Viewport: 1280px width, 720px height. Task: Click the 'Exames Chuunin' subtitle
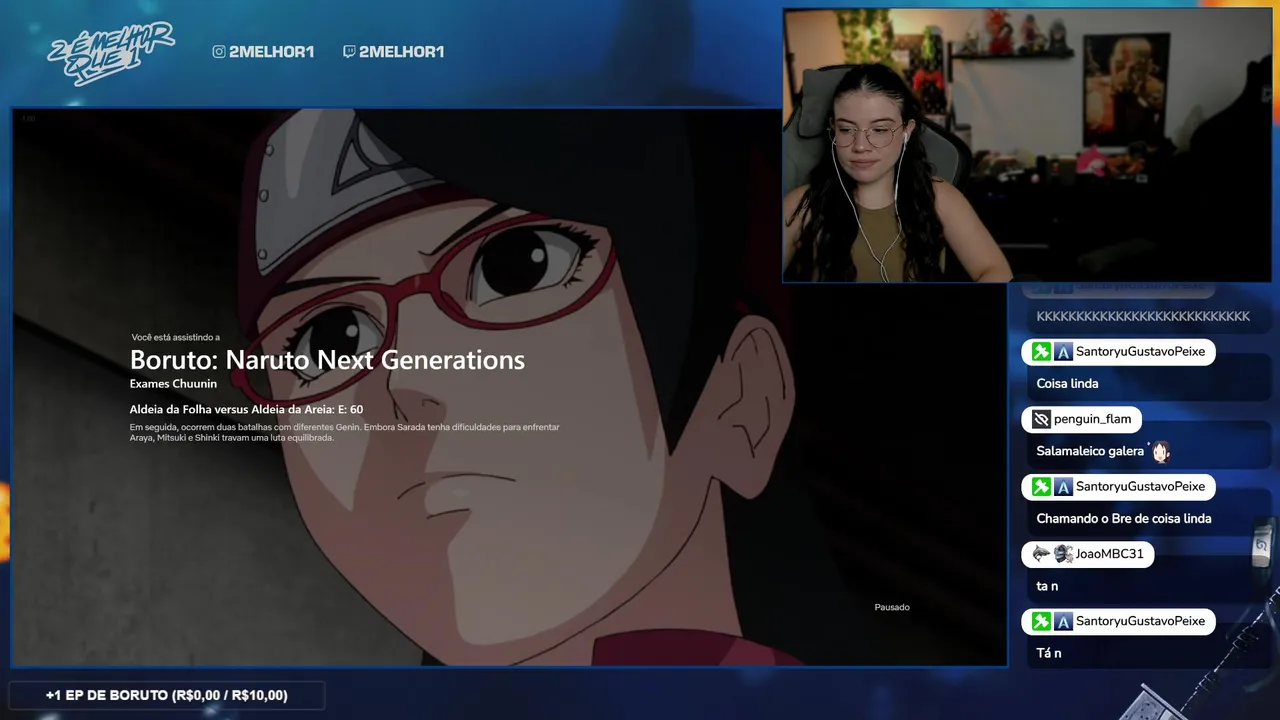click(x=173, y=384)
